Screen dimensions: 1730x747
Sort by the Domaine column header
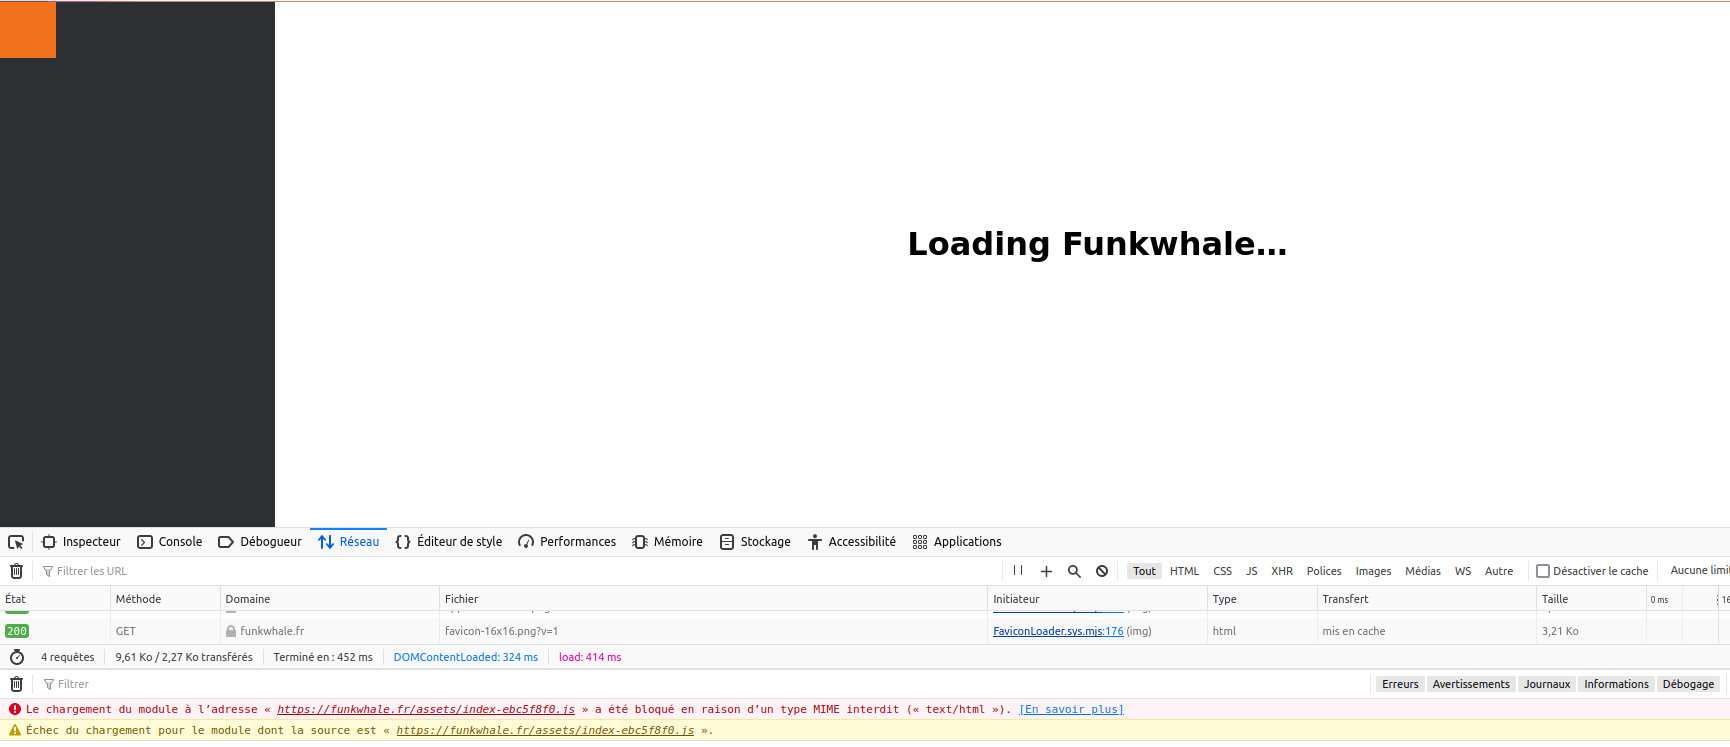tap(330, 599)
